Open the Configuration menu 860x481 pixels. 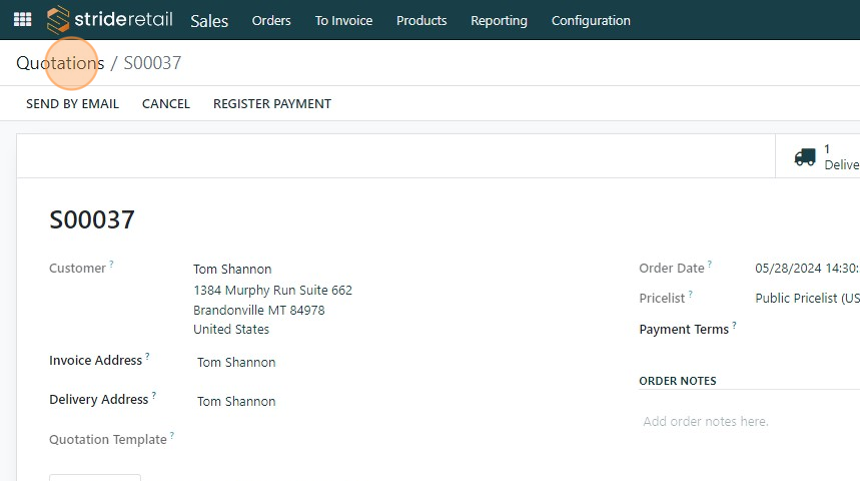click(591, 20)
